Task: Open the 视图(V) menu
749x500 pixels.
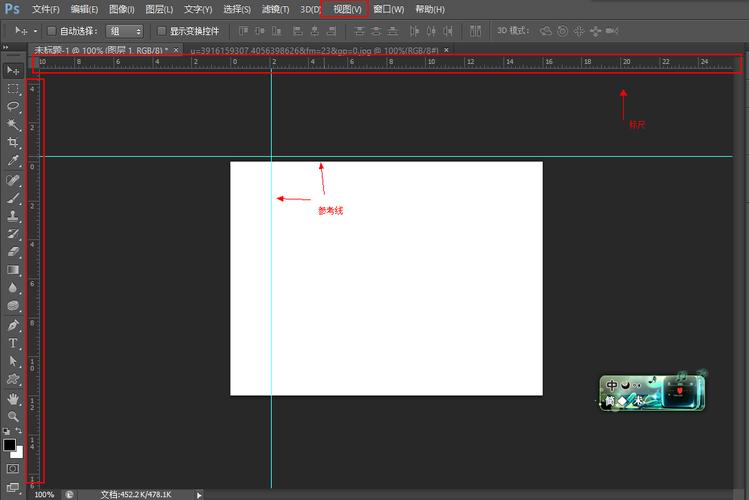Action: tap(347, 9)
